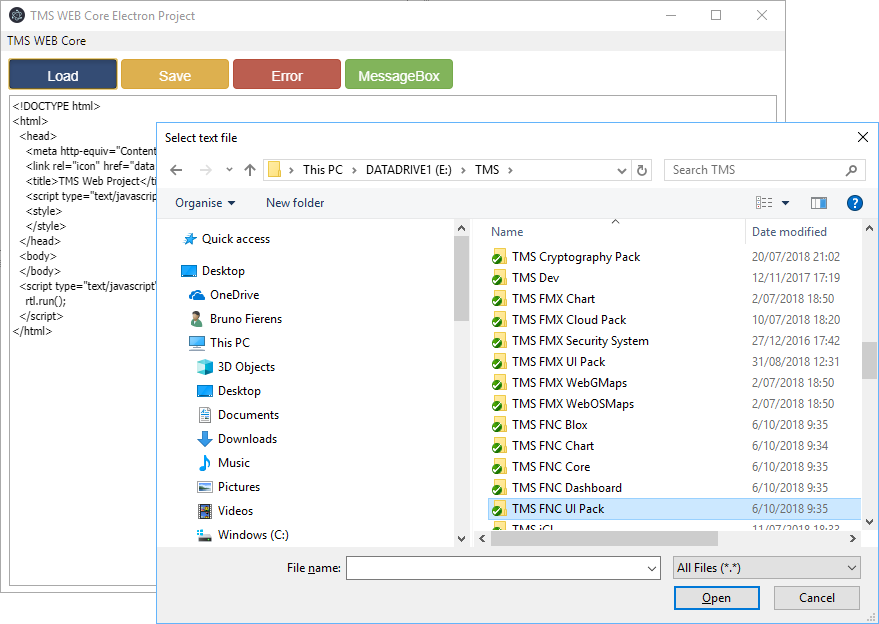Click the yellow Save button
This screenshot has width=879, height=624.
[175, 75]
